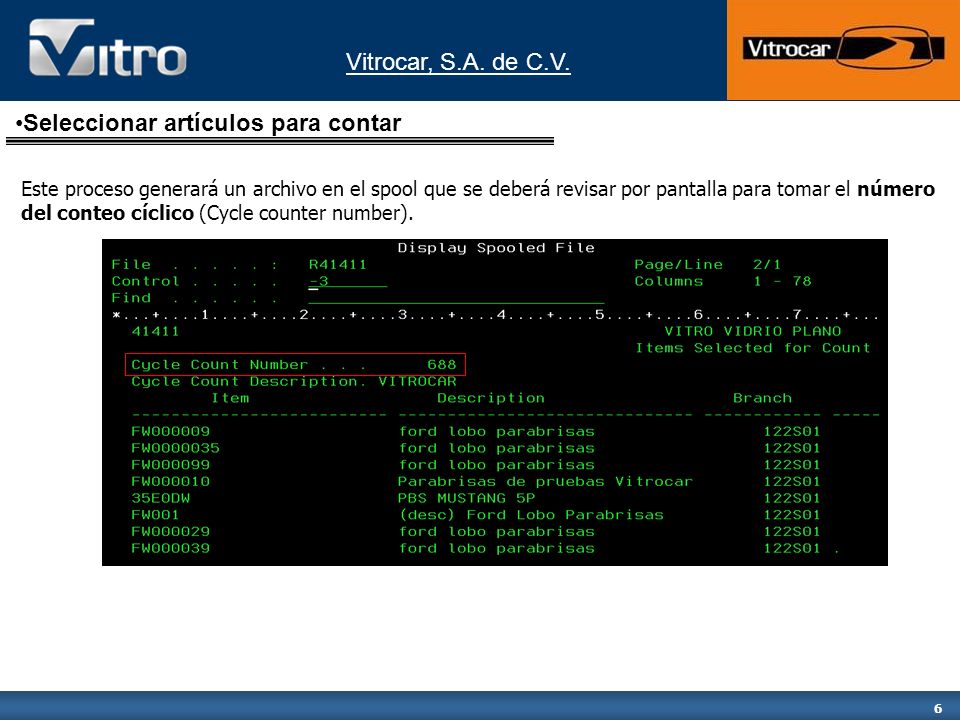Click the Branch column header
This screenshot has width=960, height=720.
click(x=762, y=398)
